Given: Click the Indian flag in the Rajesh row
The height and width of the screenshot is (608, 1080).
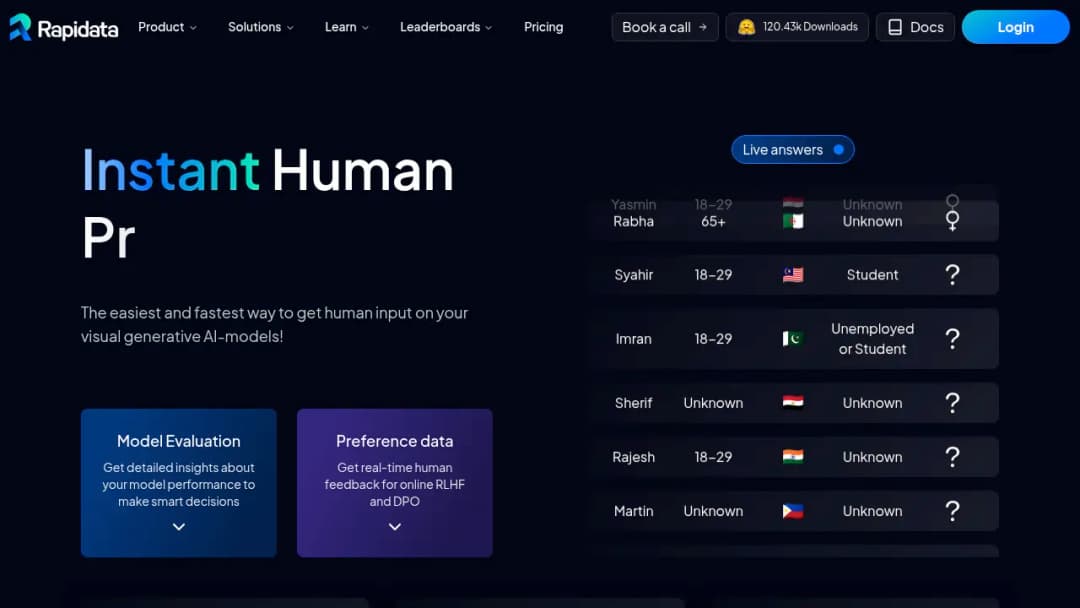Looking at the screenshot, I should (x=793, y=457).
